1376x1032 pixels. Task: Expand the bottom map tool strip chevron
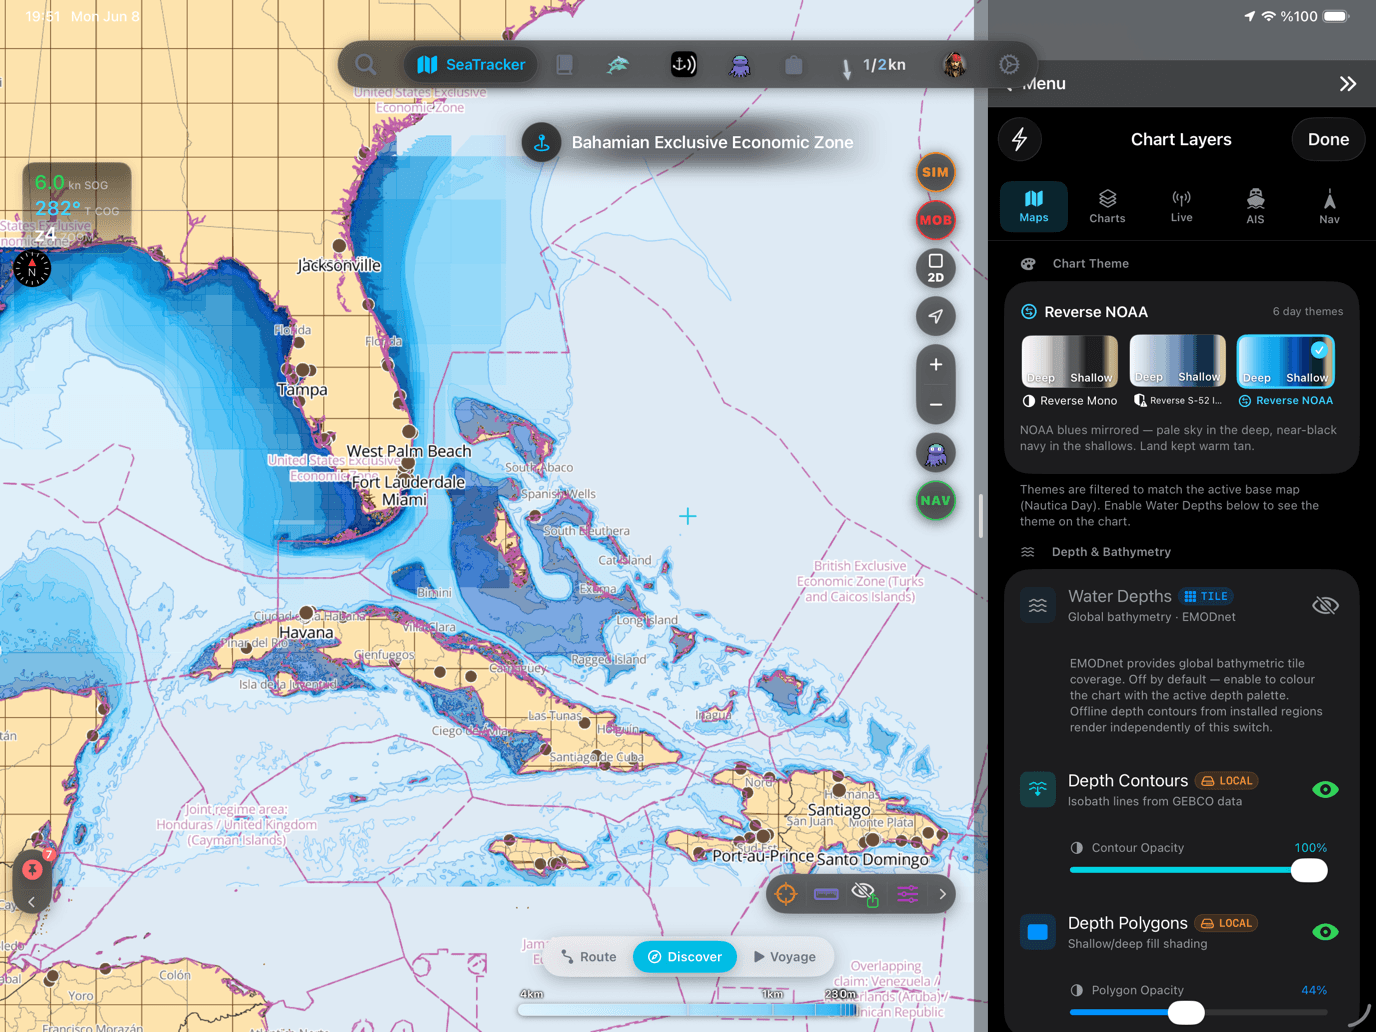click(942, 894)
